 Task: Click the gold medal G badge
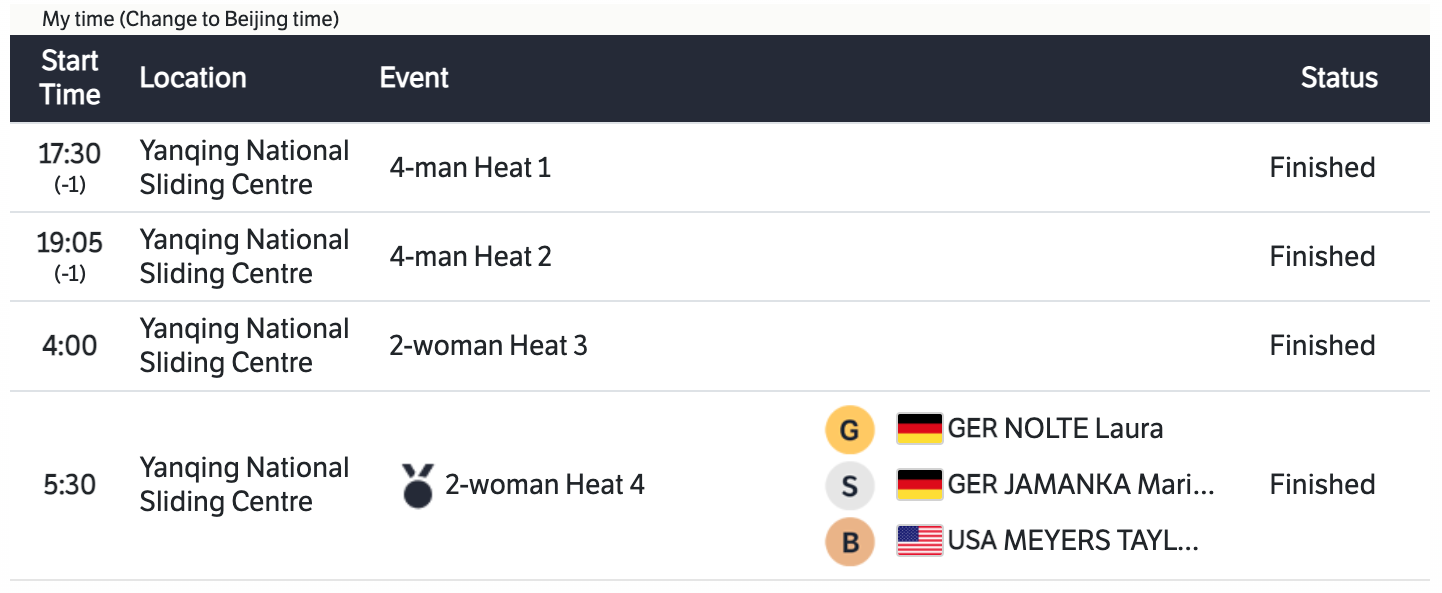[849, 430]
